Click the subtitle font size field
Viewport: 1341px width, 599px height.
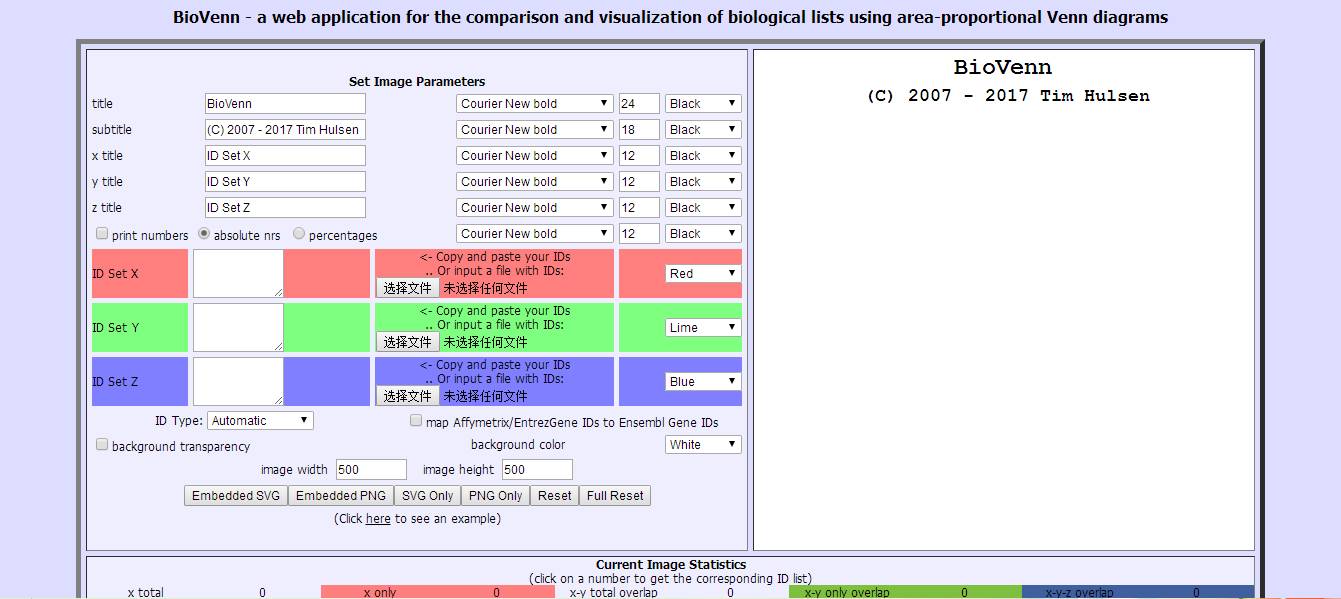pyautogui.click(x=639, y=129)
